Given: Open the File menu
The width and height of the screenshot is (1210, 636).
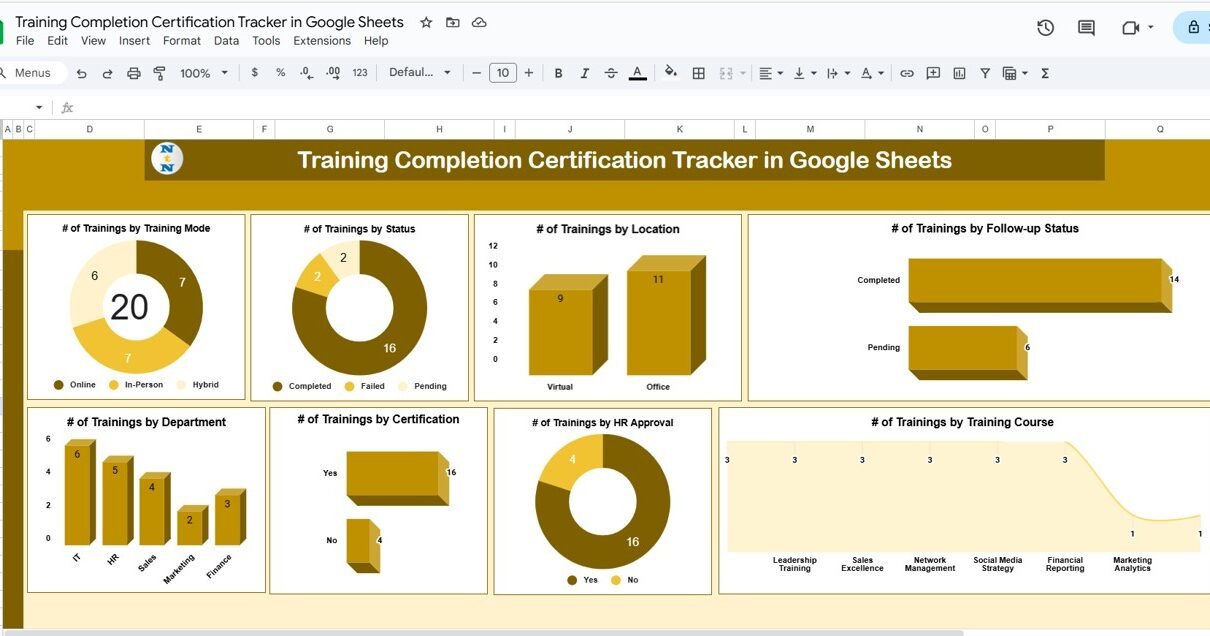Looking at the screenshot, I should pyautogui.click(x=25, y=41).
